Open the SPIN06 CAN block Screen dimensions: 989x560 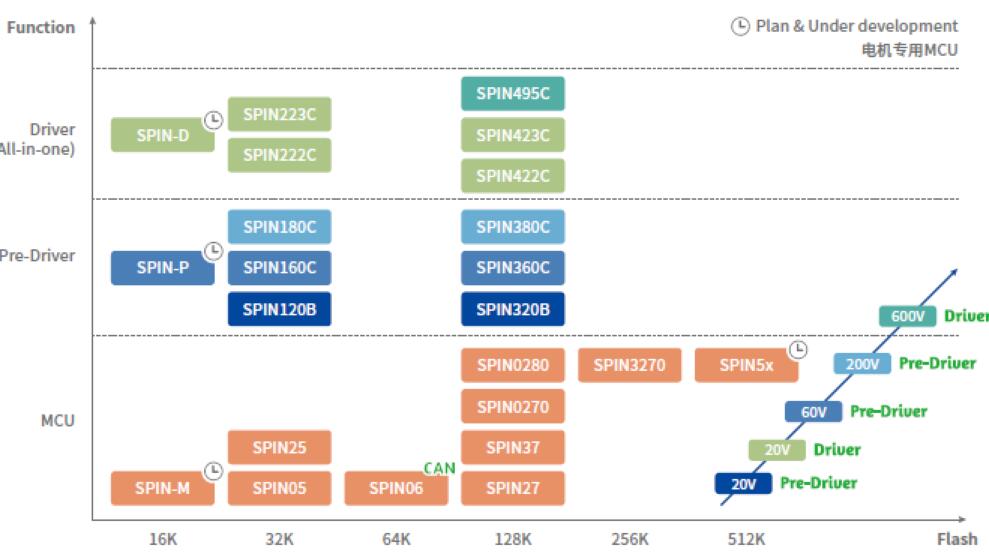click(396, 488)
